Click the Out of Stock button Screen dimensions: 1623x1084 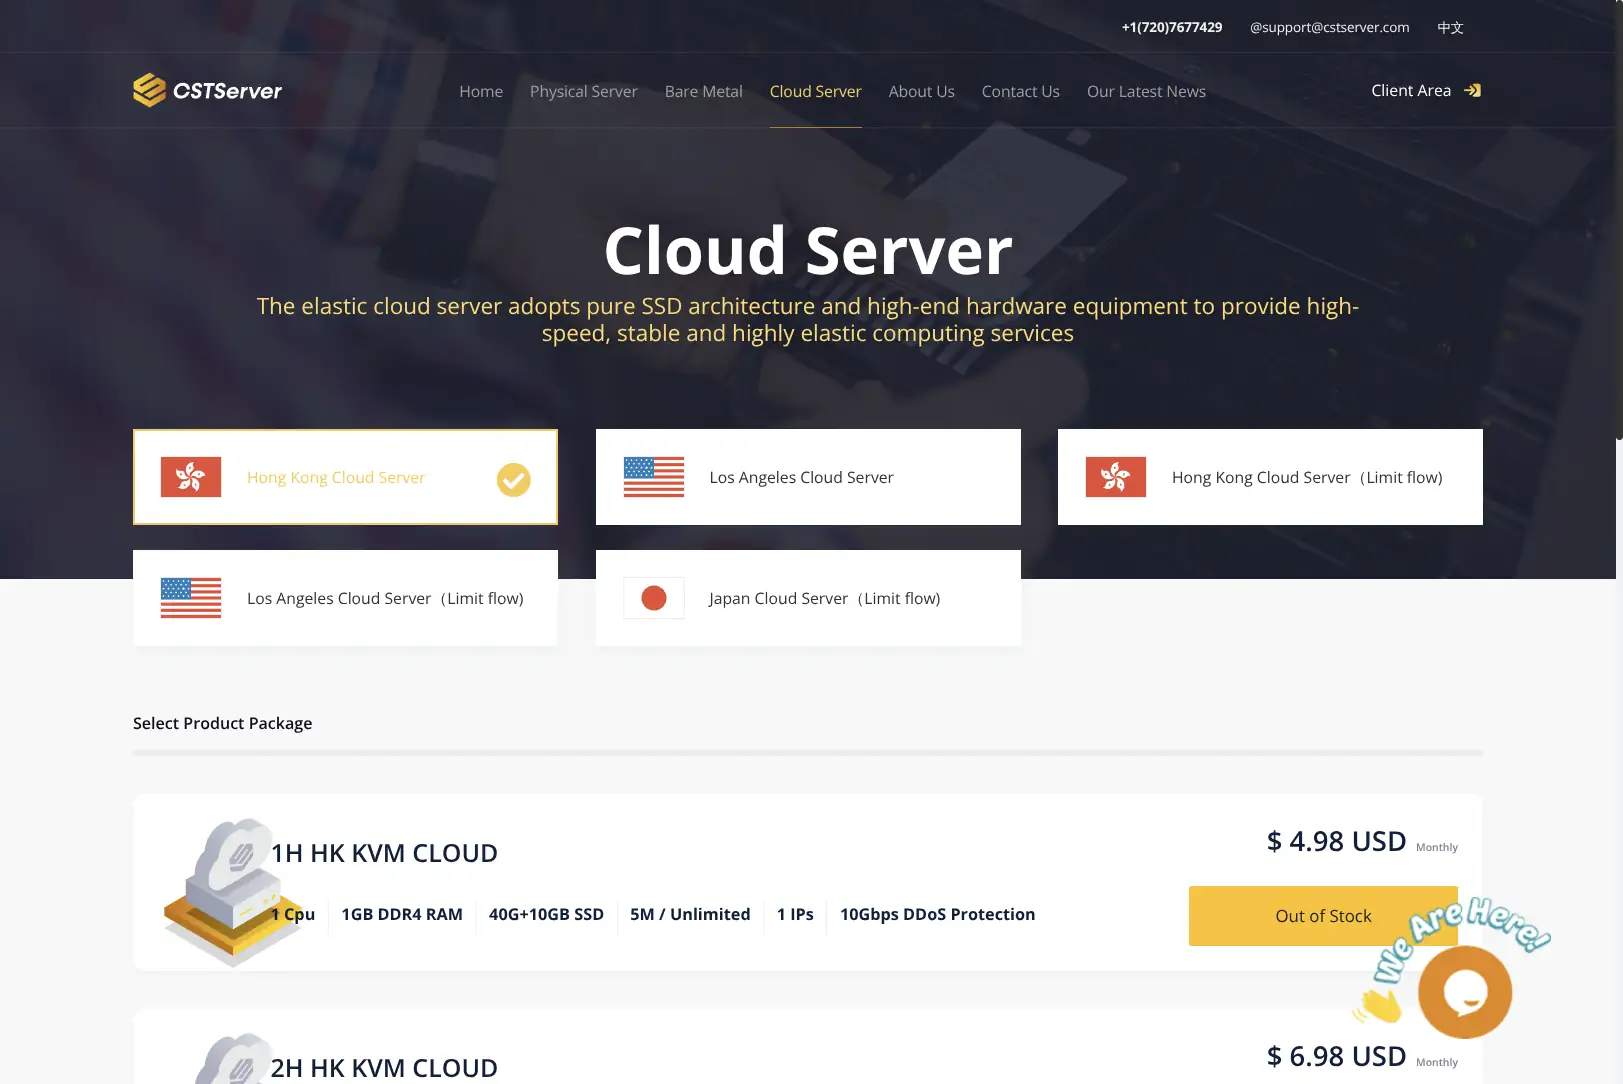1323,916
